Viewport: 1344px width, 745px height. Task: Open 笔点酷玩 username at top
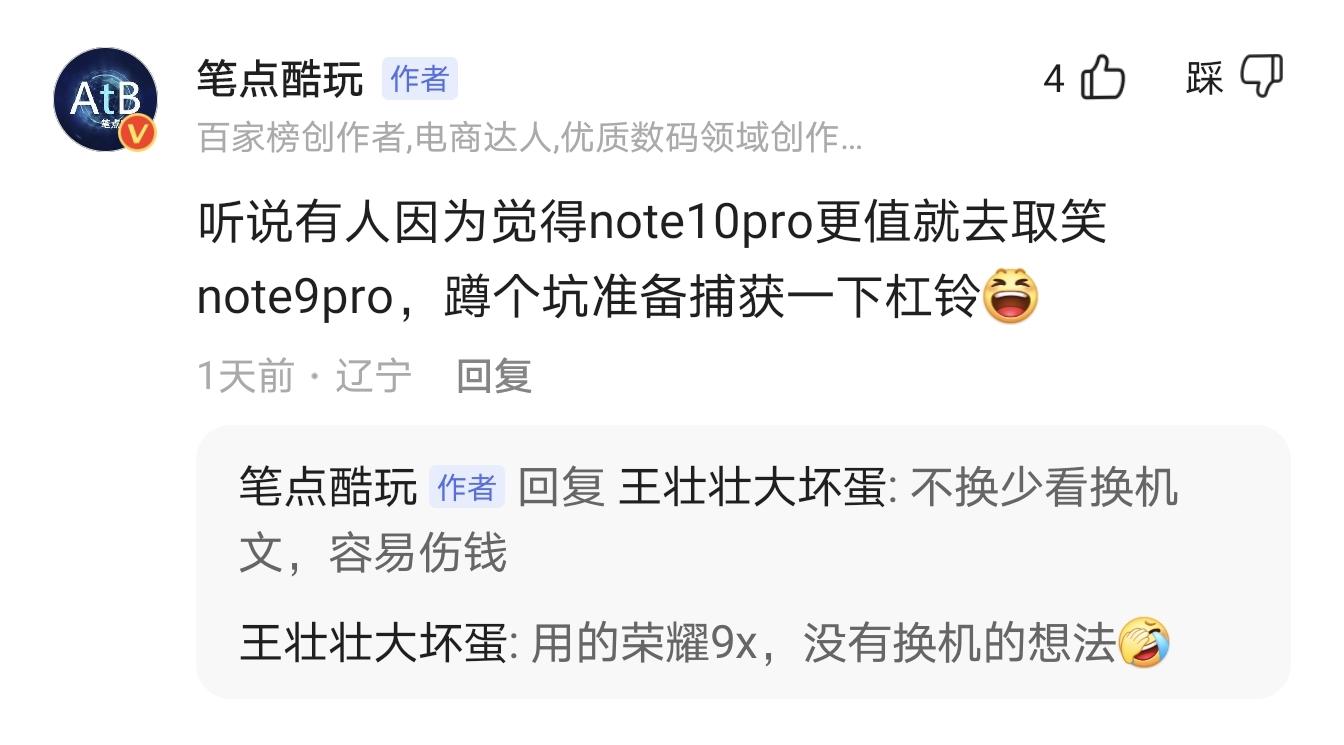tap(280, 79)
